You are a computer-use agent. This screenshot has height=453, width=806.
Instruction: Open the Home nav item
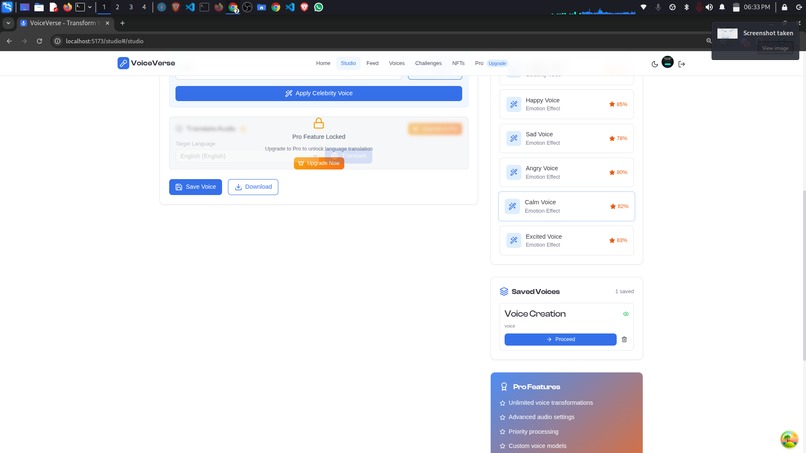tap(323, 63)
